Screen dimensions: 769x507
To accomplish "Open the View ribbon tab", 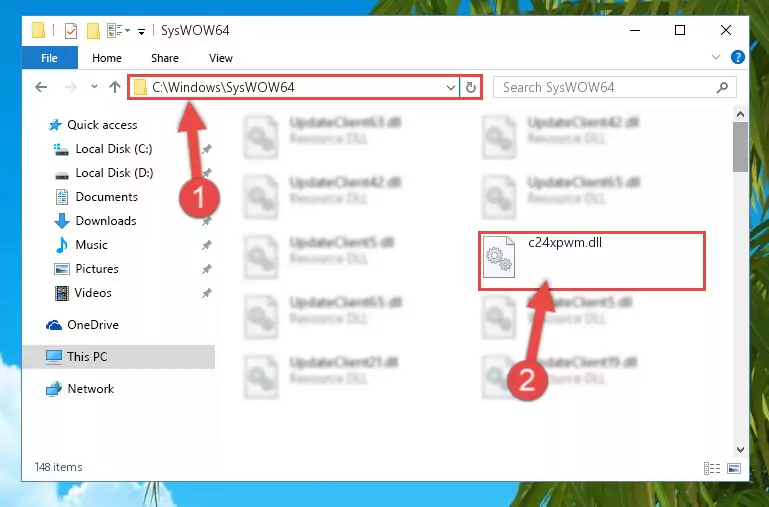I will [221, 58].
